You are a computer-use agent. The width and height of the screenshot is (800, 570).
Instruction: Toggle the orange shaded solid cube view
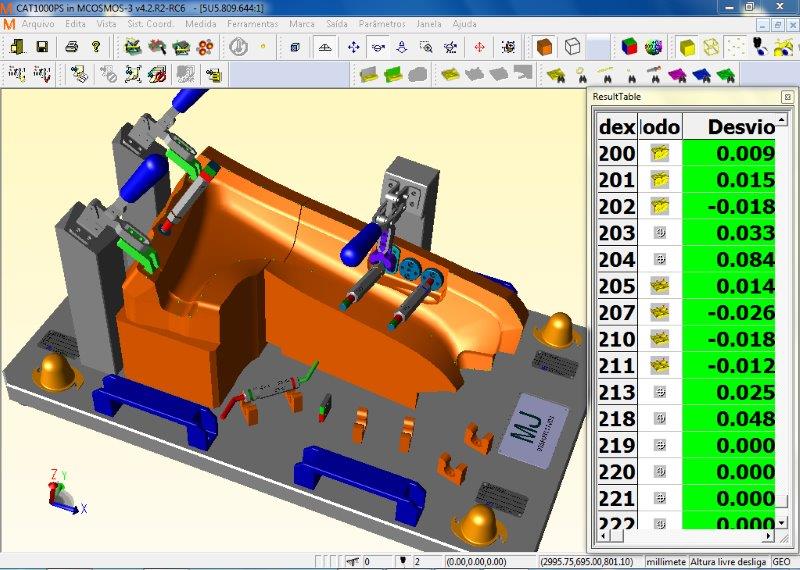pos(544,47)
